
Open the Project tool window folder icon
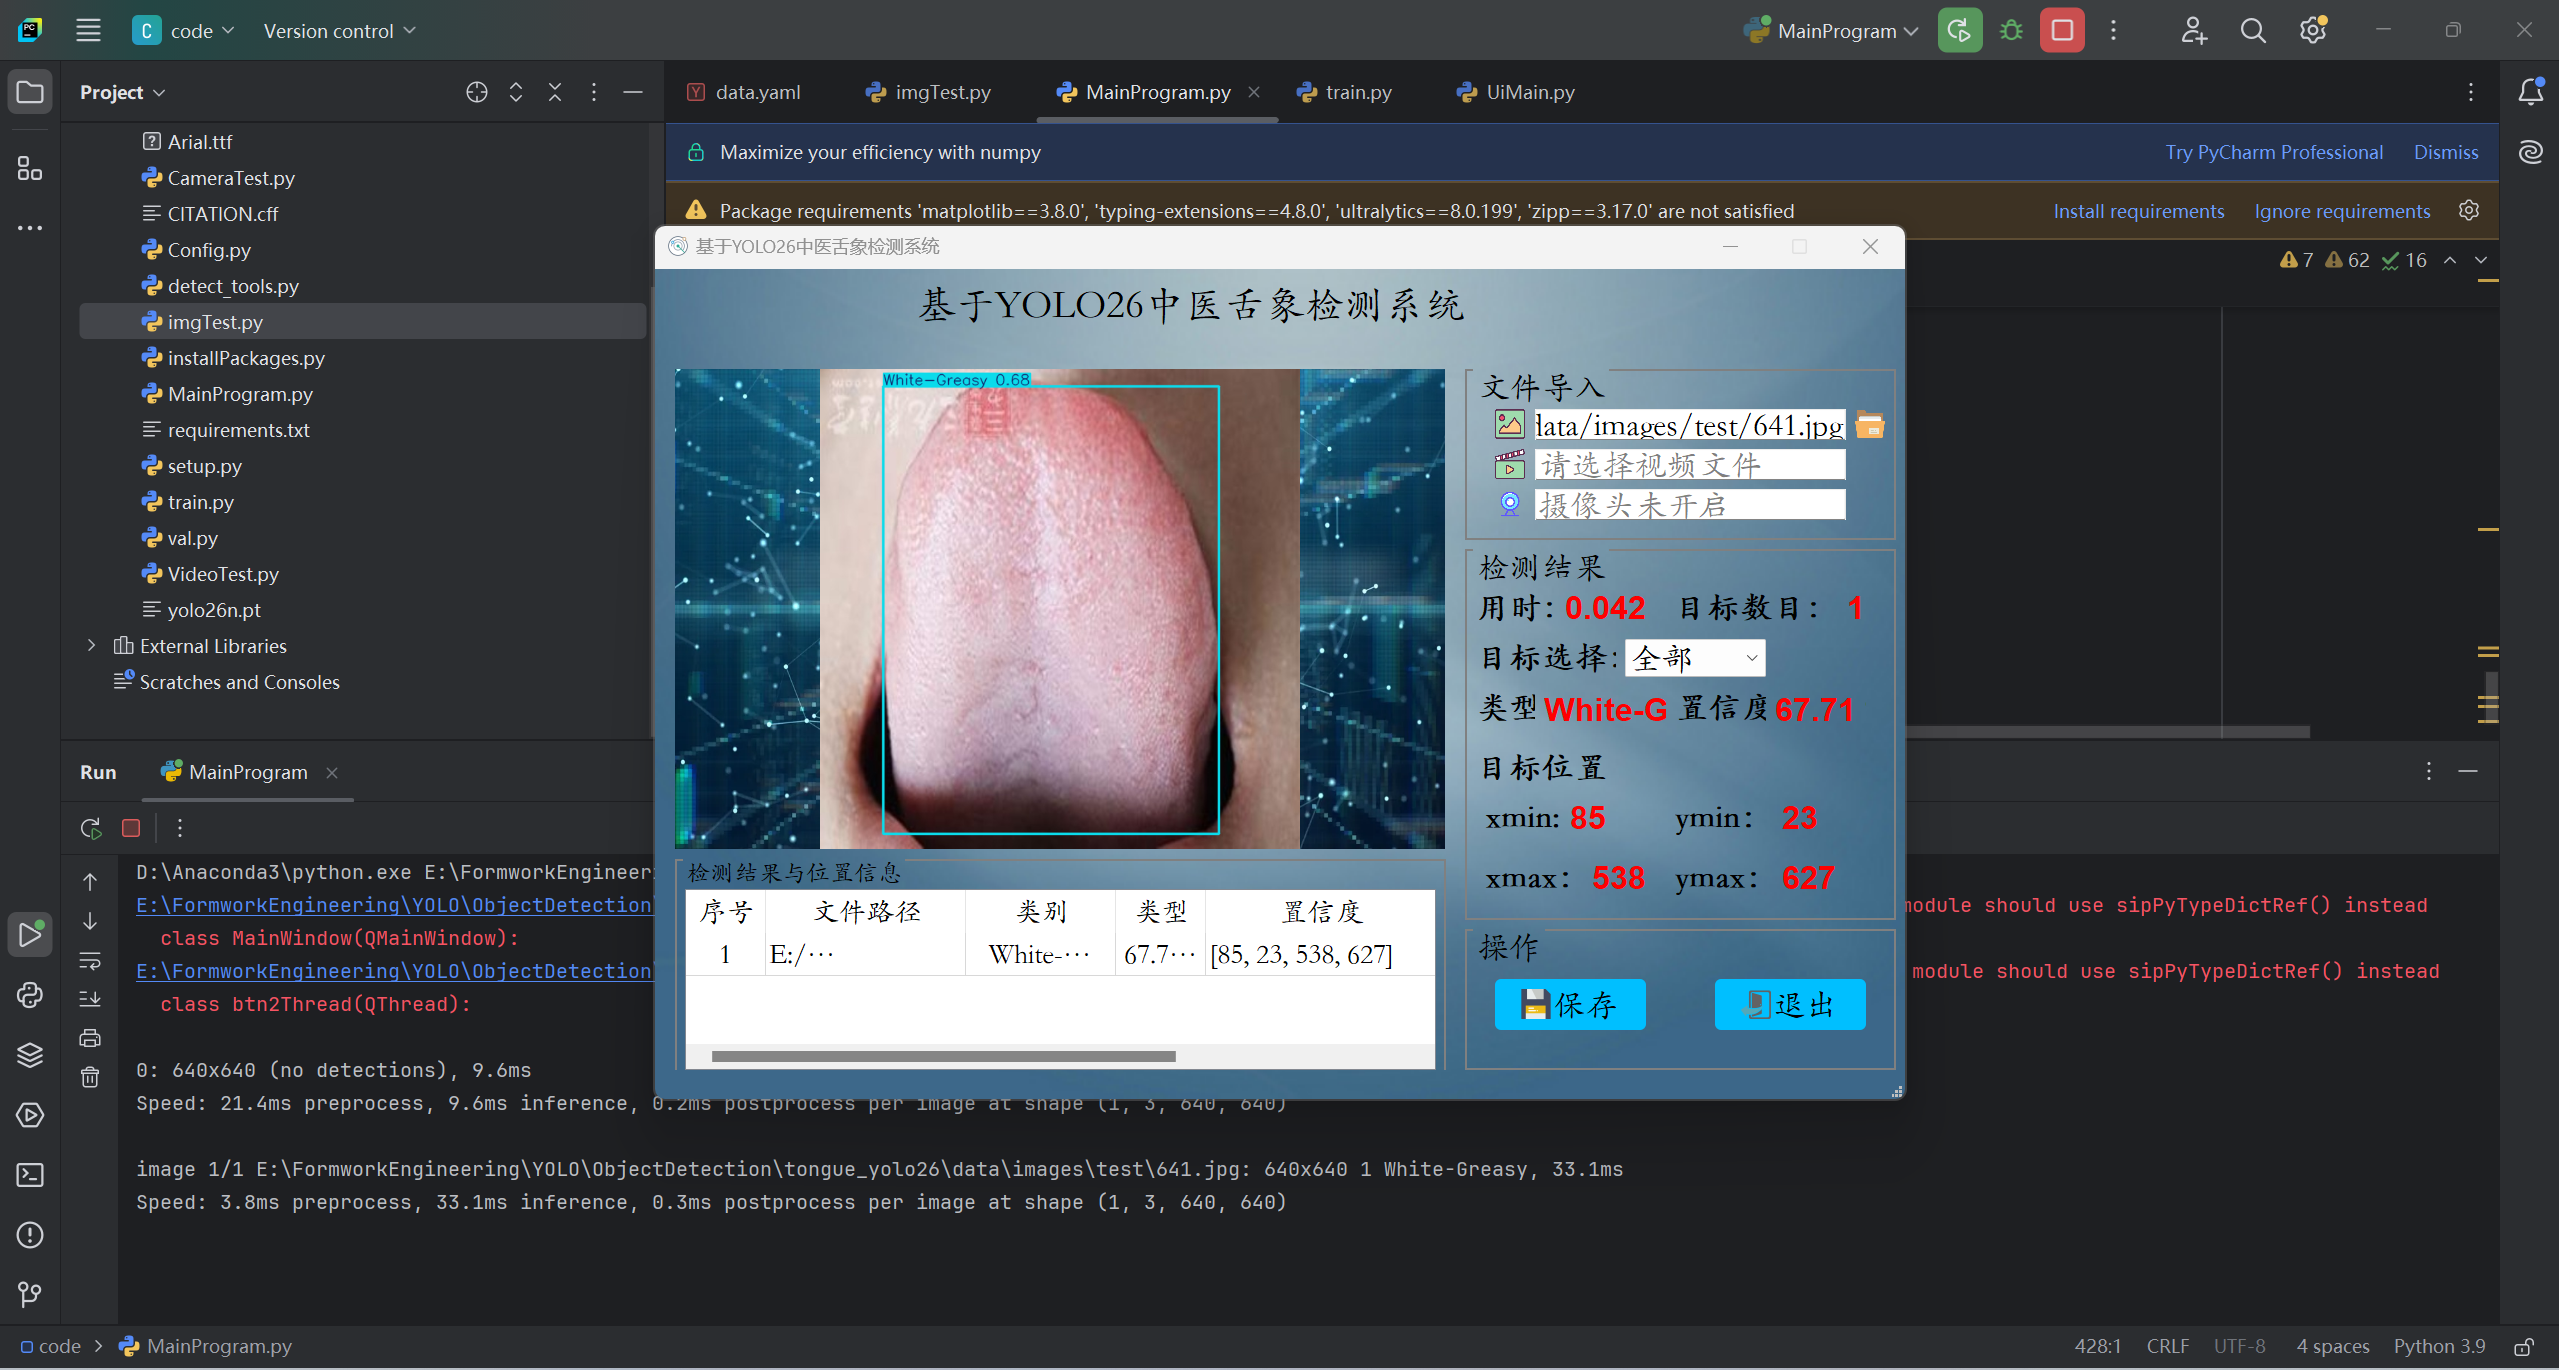30,92
